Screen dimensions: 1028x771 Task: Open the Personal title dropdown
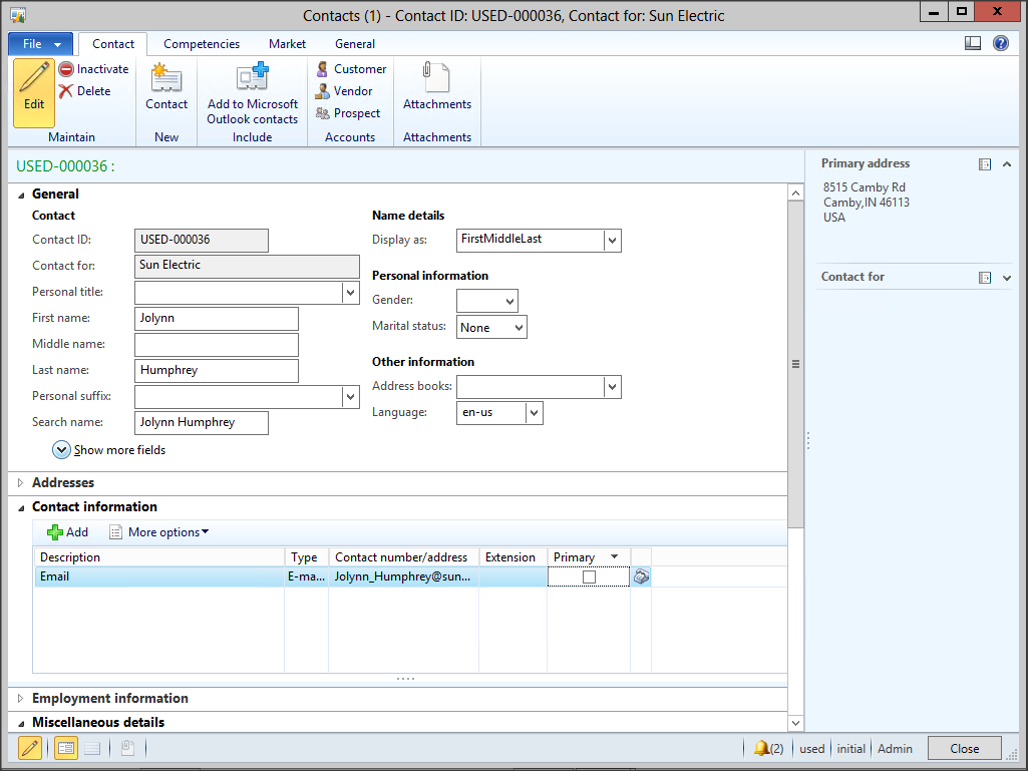[350, 292]
